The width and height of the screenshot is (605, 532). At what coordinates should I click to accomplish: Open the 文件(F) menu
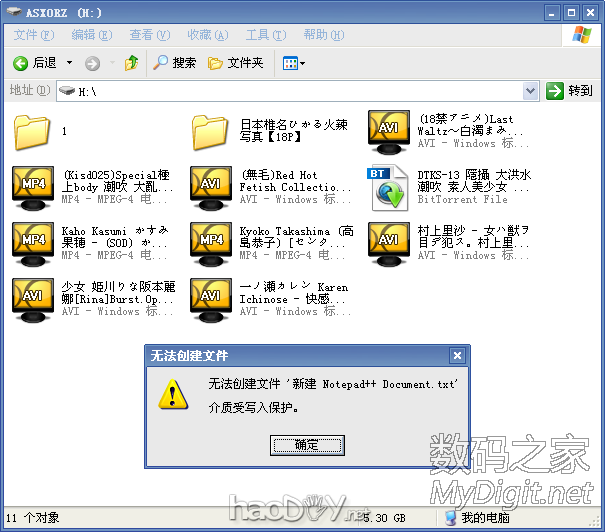33,35
